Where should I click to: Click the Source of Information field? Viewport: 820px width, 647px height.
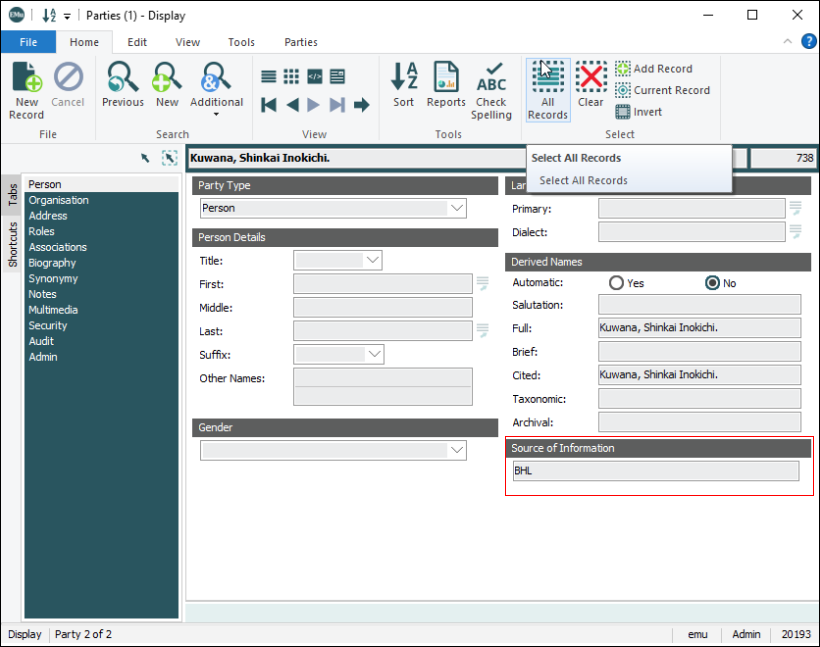656,471
